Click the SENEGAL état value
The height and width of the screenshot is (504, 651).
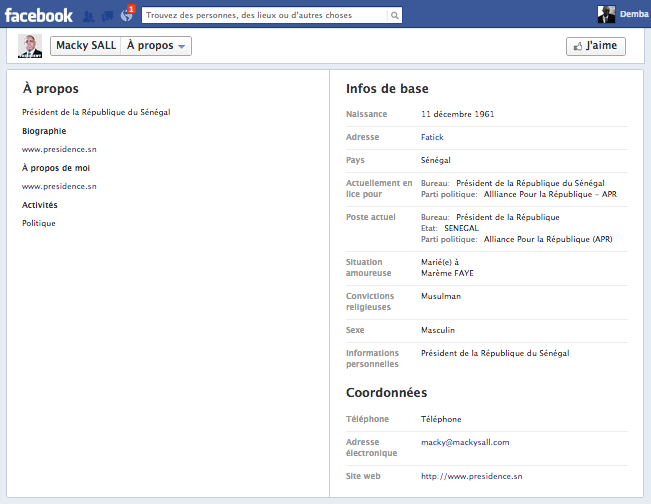(461, 228)
